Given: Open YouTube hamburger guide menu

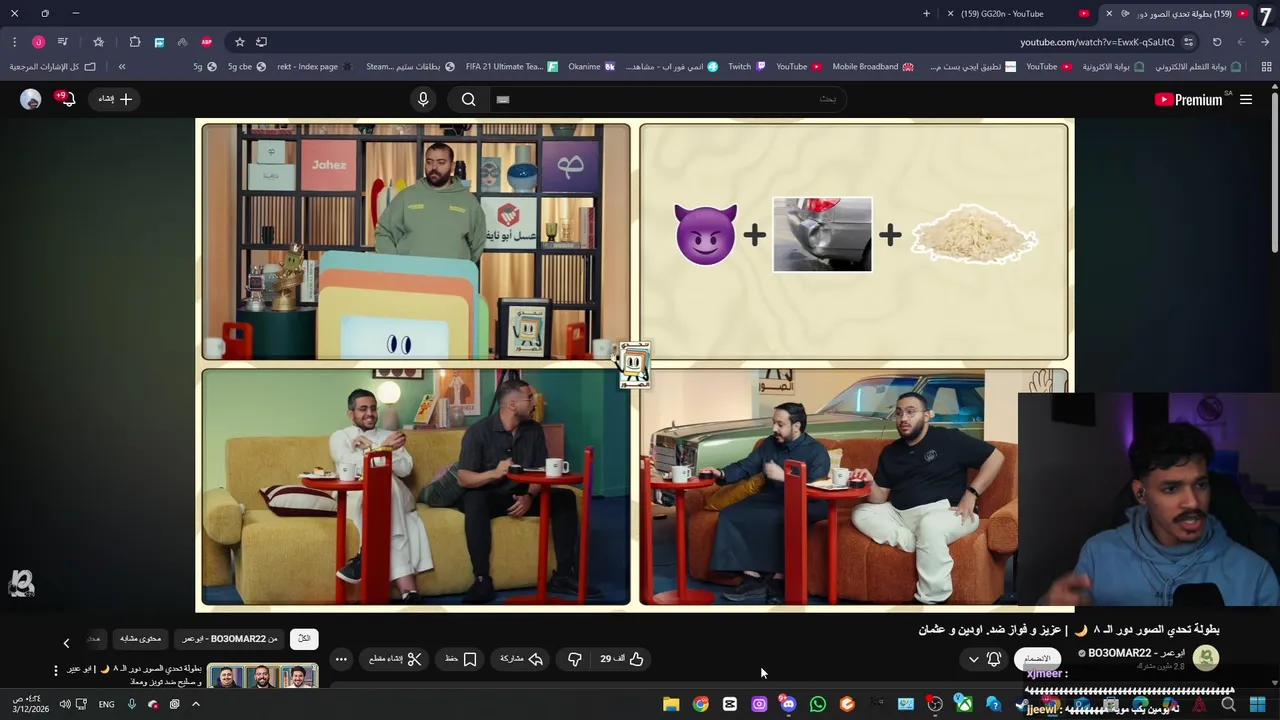Looking at the screenshot, I should click(x=1246, y=99).
